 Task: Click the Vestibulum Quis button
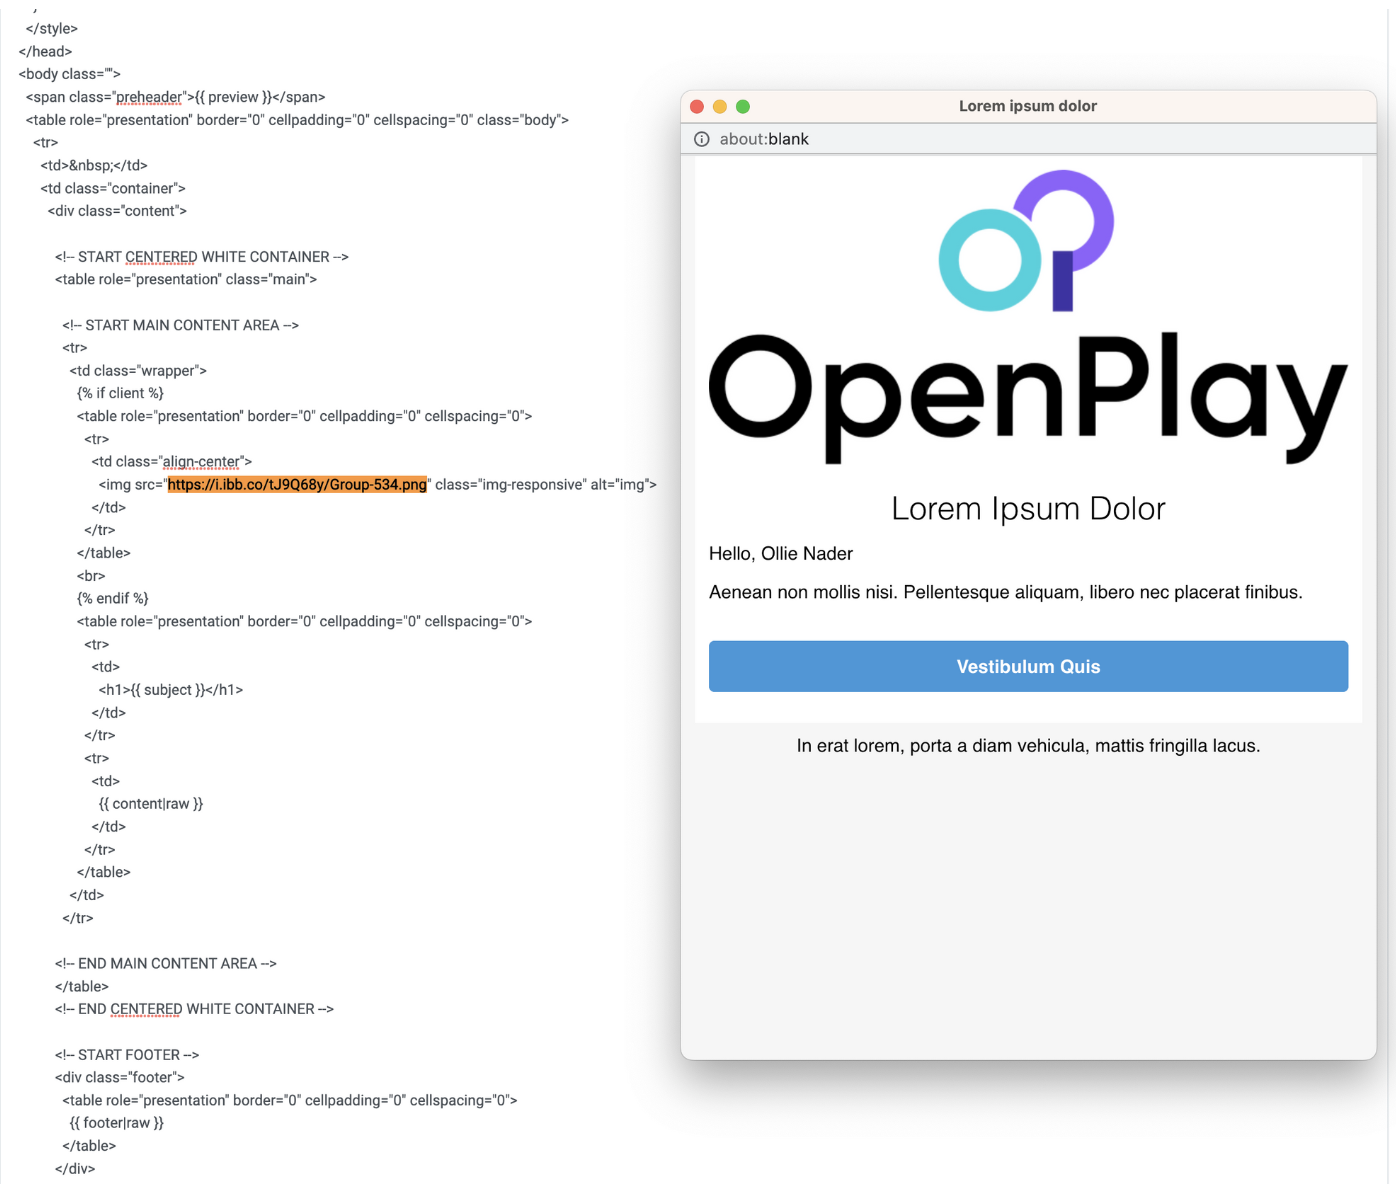coord(1028,666)
